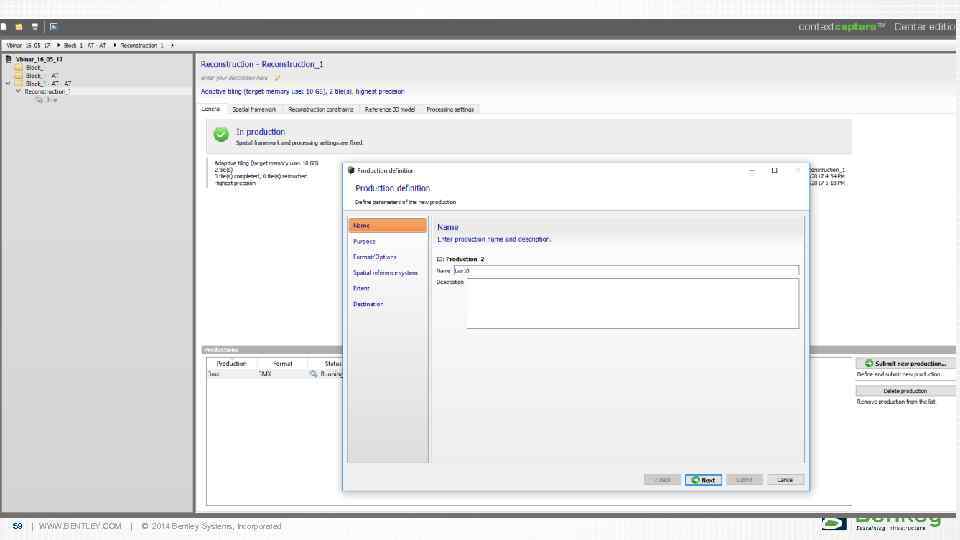Click the fourth toolbar icon after the separator
Image resolution: width=960 pixels, height=540 pixels.
54,27
